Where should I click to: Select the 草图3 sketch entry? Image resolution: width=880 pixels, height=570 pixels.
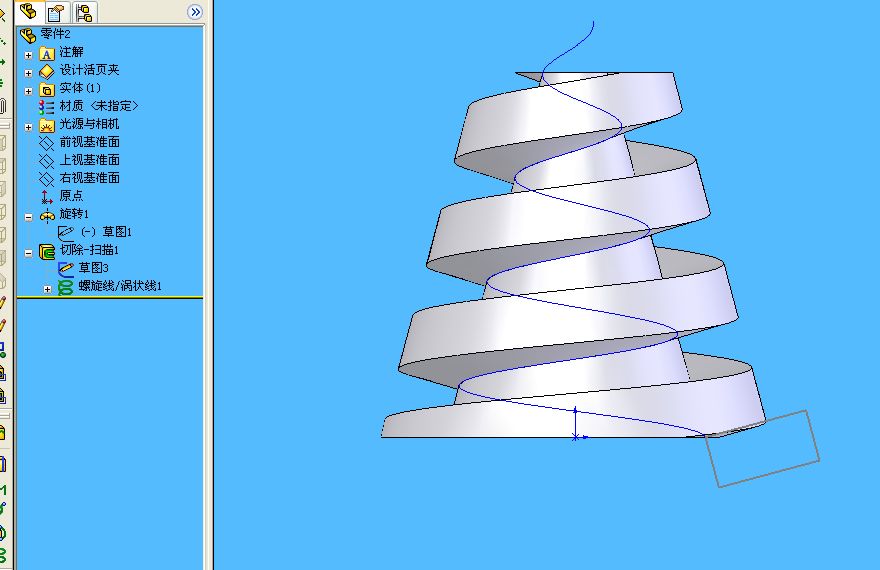[x=93, y=268]
